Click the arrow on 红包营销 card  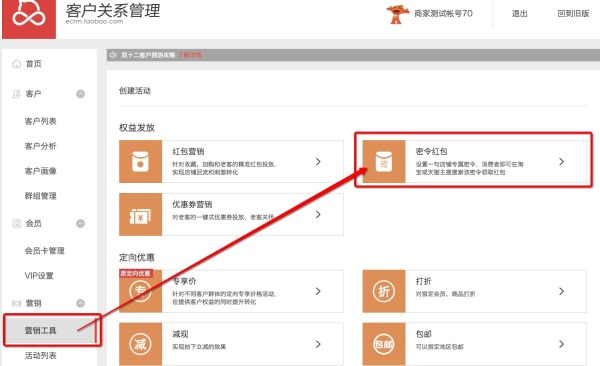click(318, 162)
